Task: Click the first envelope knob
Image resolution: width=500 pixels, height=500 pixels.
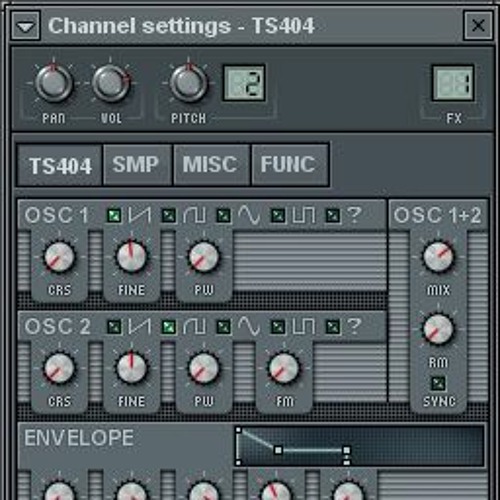Action: [x=59, y=490]
